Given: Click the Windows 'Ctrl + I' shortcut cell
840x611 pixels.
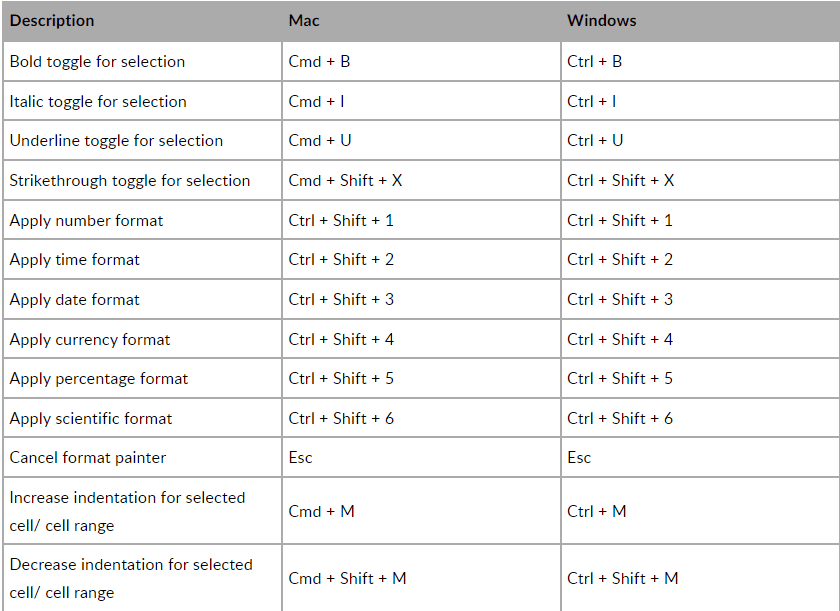Looking at the screenshot, I should [592, 101].
